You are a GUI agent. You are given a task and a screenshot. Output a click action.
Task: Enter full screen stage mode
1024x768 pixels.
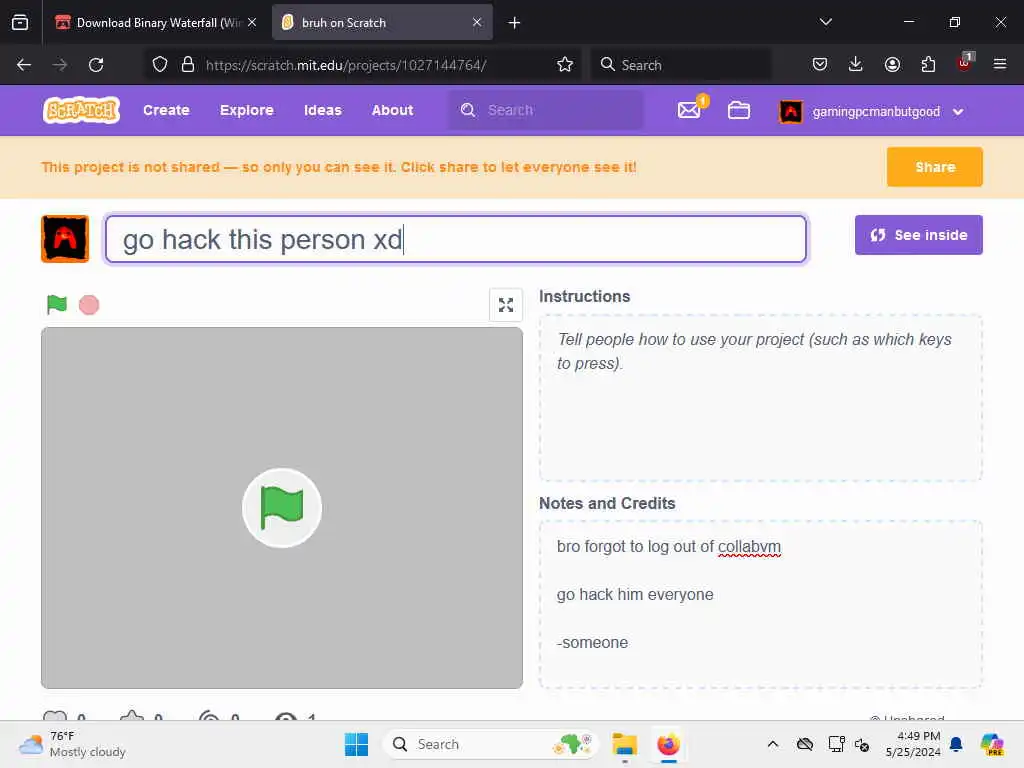[x=505, y=305]
